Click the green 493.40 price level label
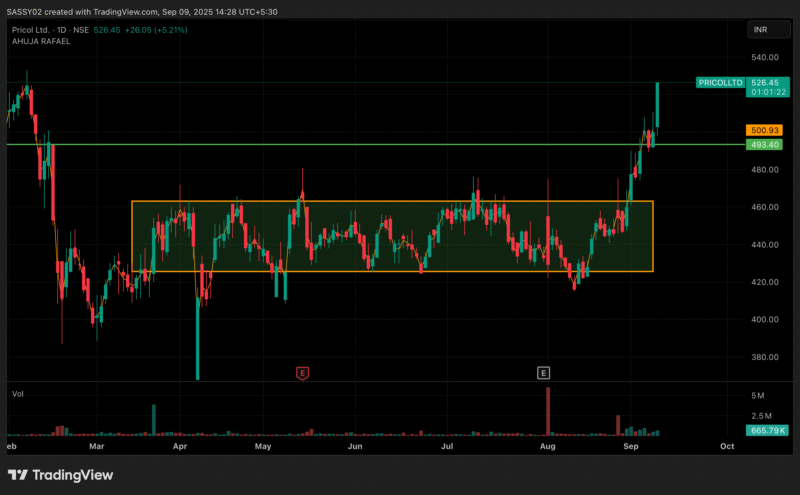Screen dimensions: 800x495 click(764, 144)
